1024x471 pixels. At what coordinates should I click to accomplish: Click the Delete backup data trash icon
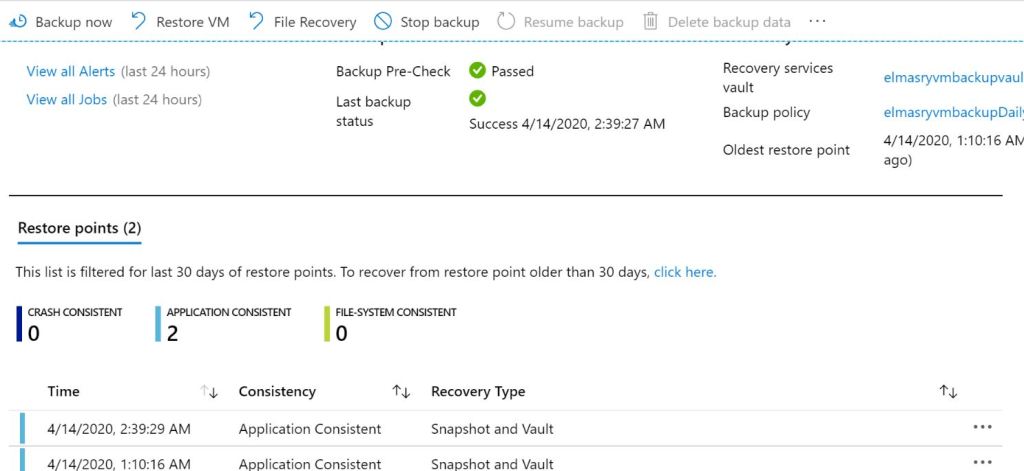coord(650,21)
